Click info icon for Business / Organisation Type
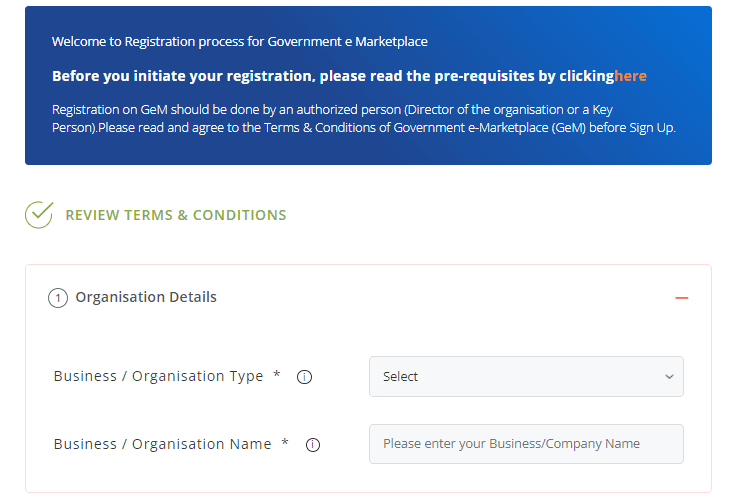Viewport: 732px width, 503px height. click(305, 377)
